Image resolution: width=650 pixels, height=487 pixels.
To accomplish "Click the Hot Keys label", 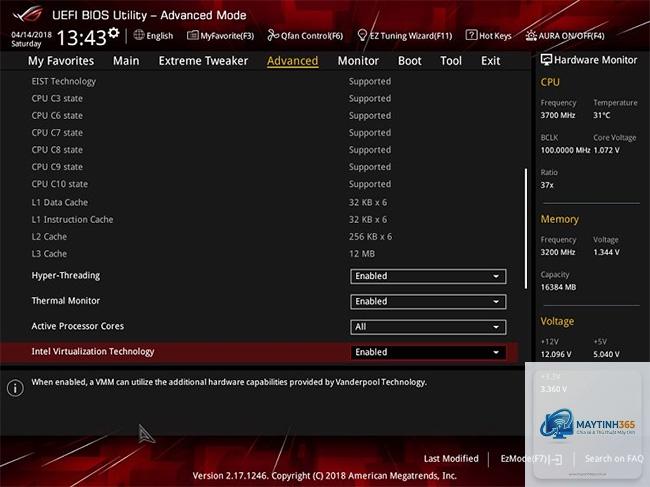I will pyautogui.click(x=495, y=36).
